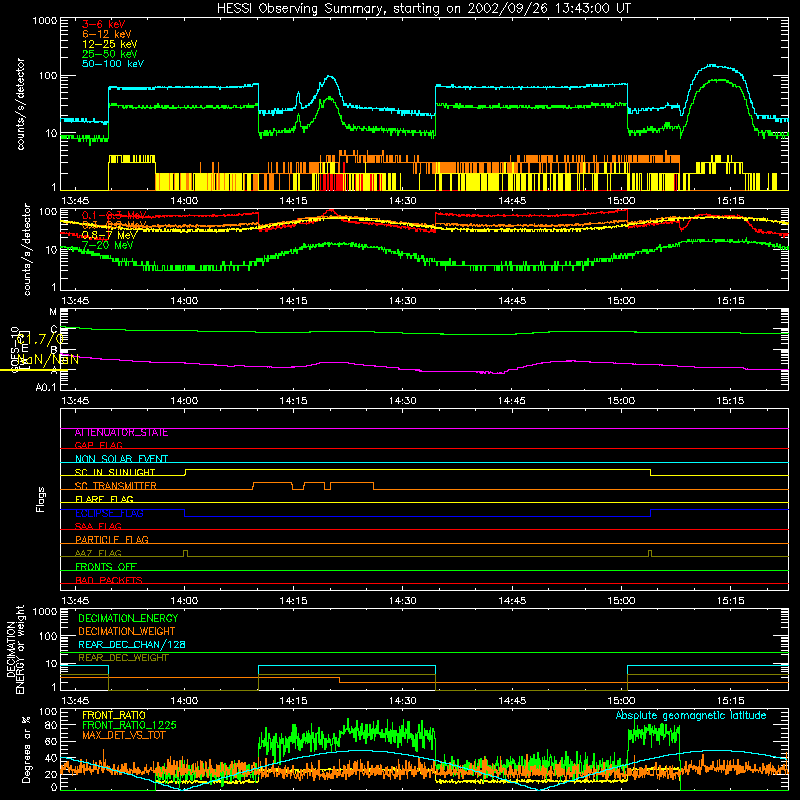Screen dimensions: 800x800
Task: Click the FRONT_RATIO legend label
Action: [114, 715]
